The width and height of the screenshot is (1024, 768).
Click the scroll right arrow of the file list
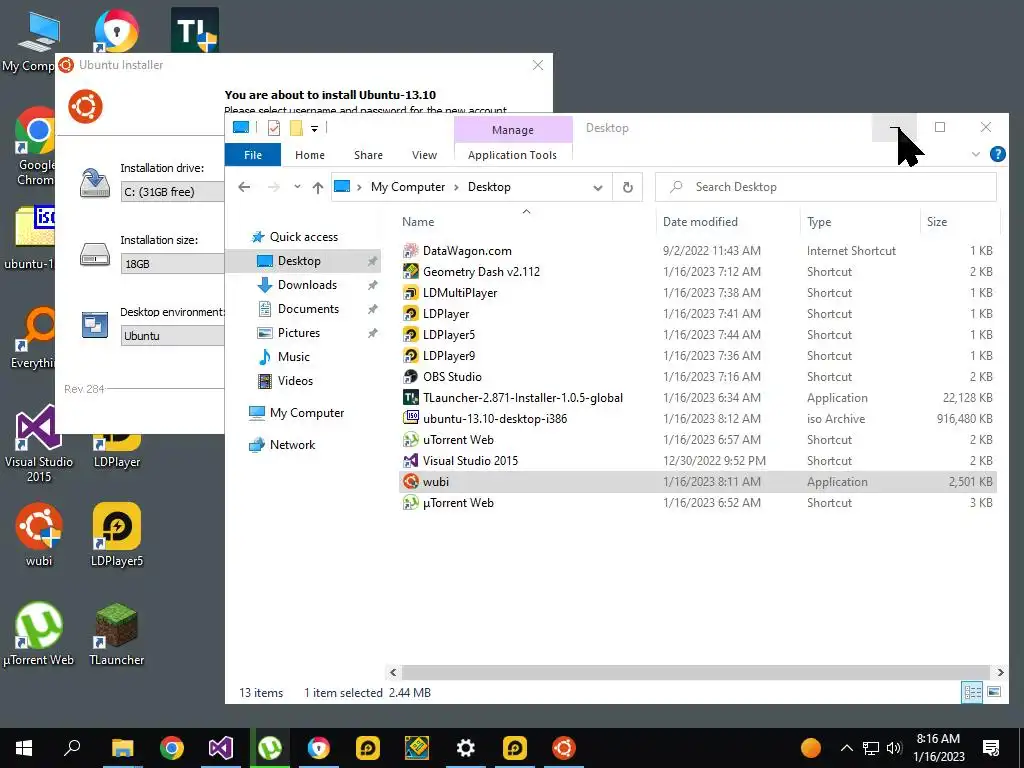click(1000, 672)
